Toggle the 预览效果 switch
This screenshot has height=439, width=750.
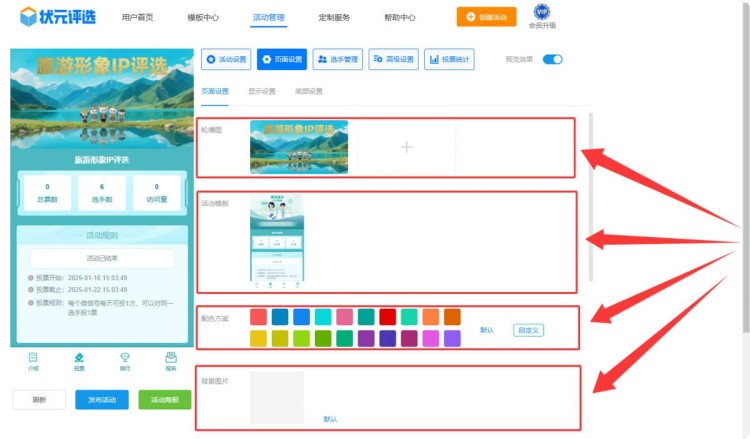pyautogui.click(x=552, y=60)
